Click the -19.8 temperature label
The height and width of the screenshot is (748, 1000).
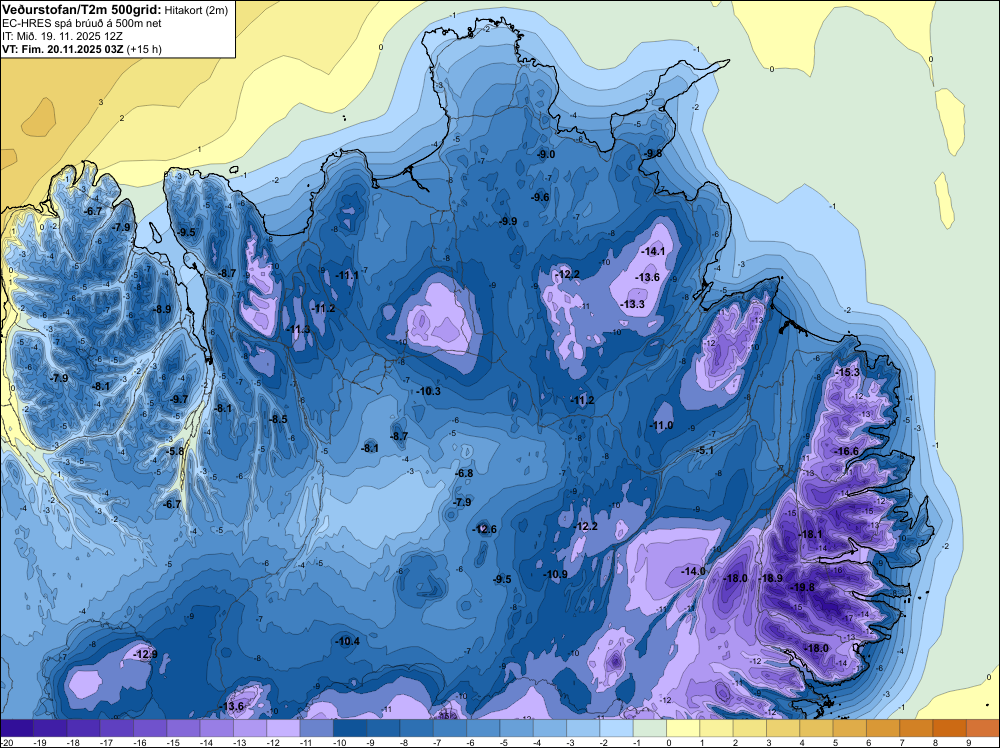tap(802, 587)
